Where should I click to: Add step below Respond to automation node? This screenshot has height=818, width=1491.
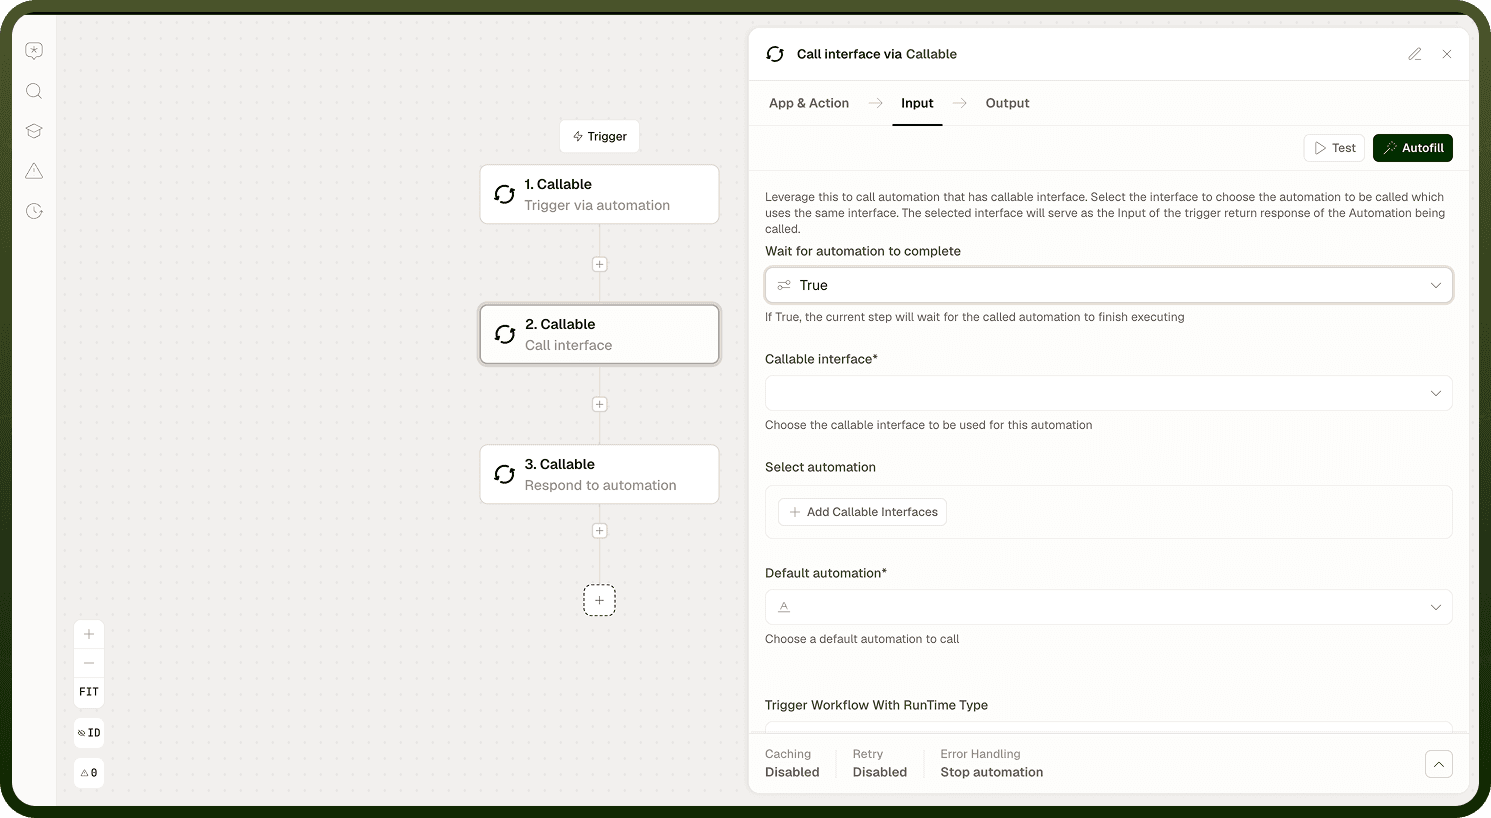coord(599,531)
